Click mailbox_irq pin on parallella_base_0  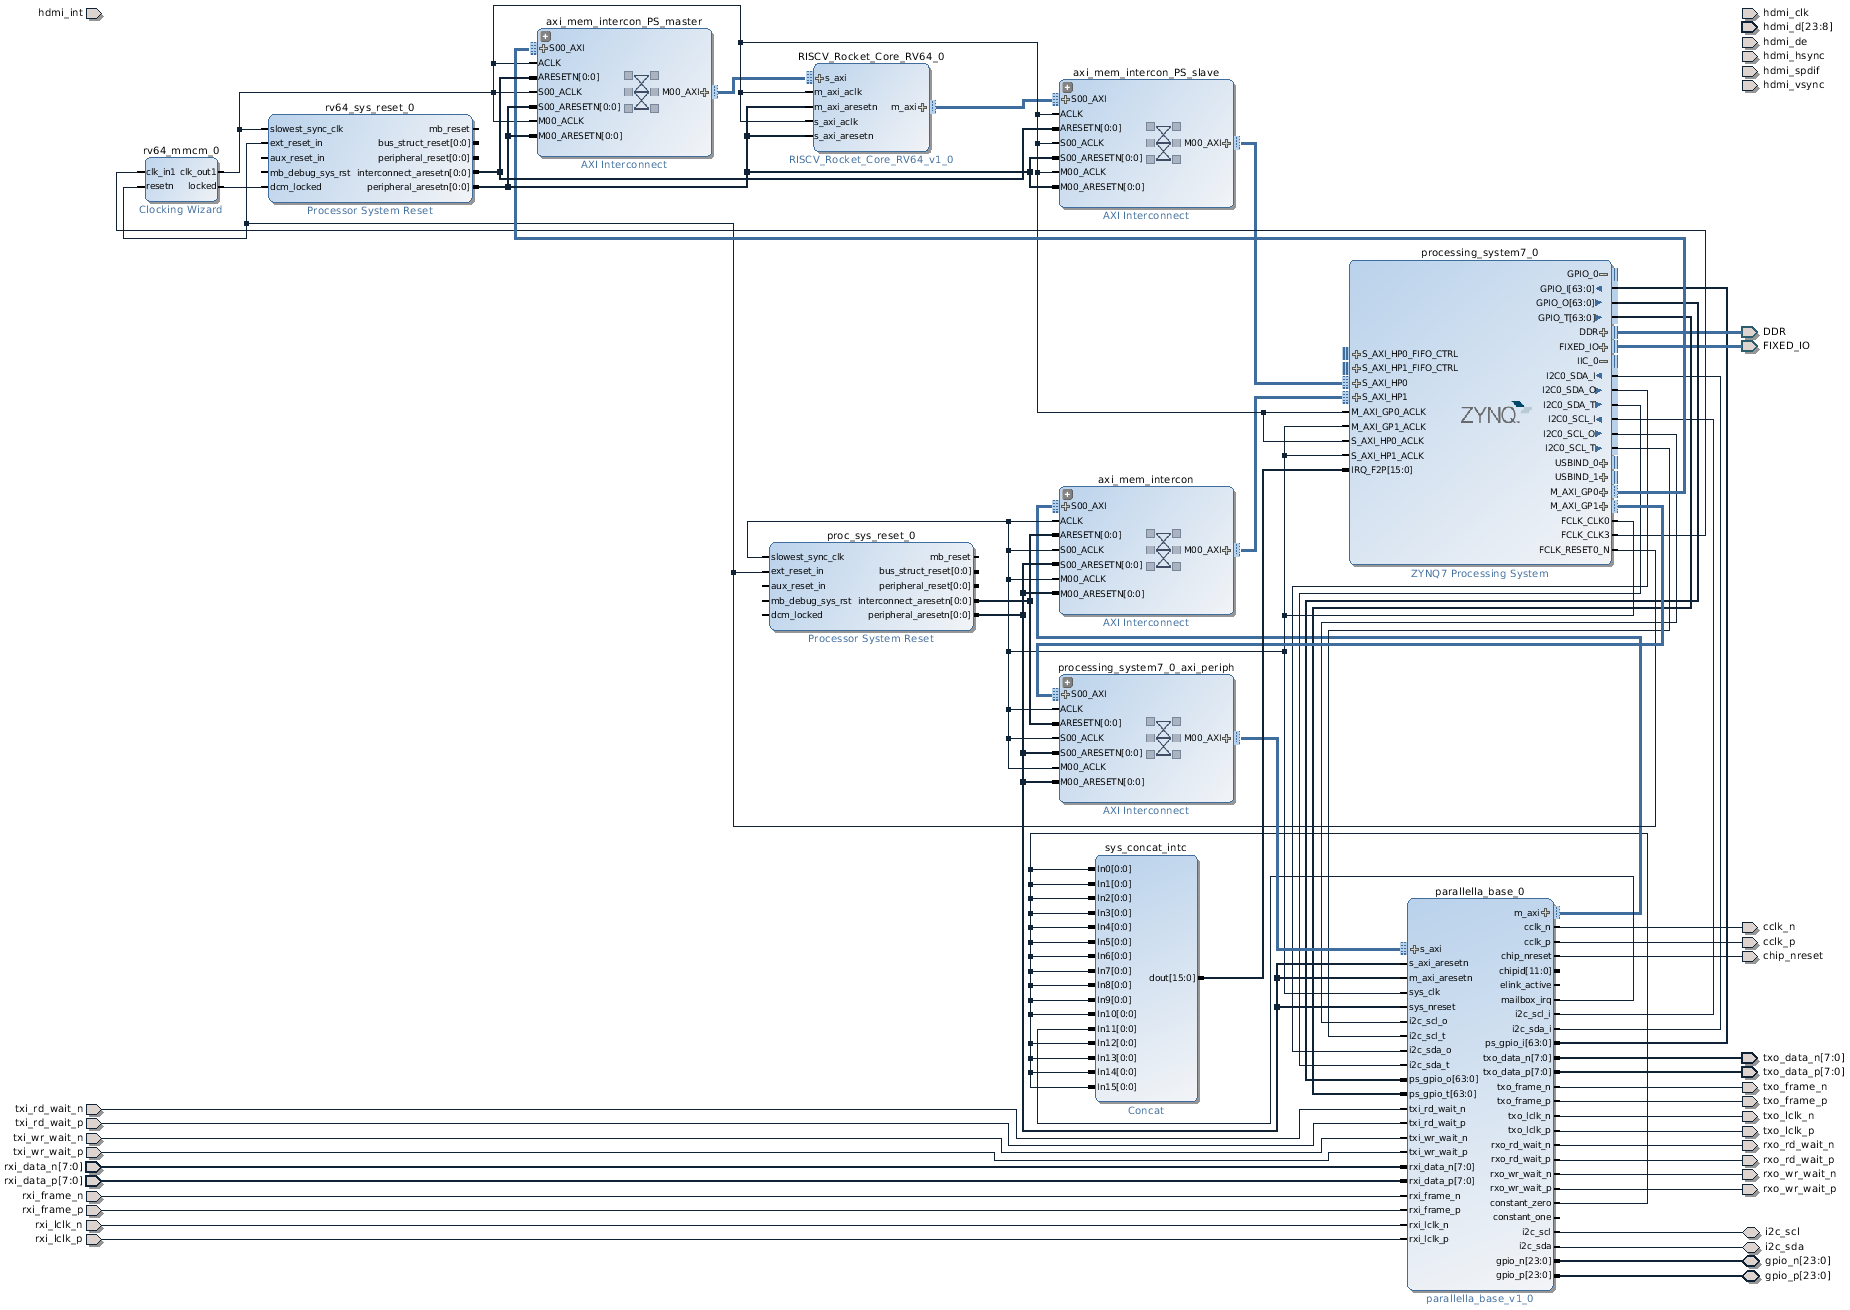pyautogui.click(x=1526, y=1000)
